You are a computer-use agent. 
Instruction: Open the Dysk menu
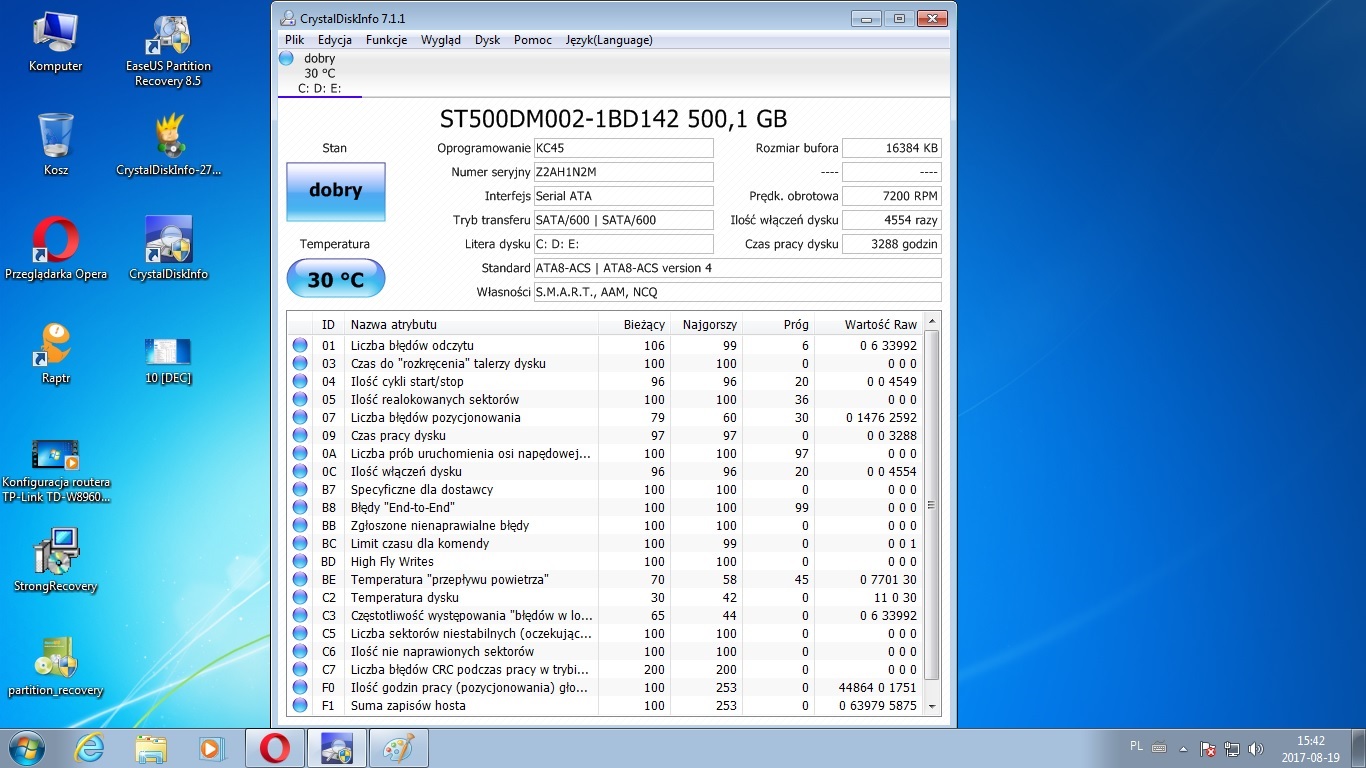coord(488,40)
